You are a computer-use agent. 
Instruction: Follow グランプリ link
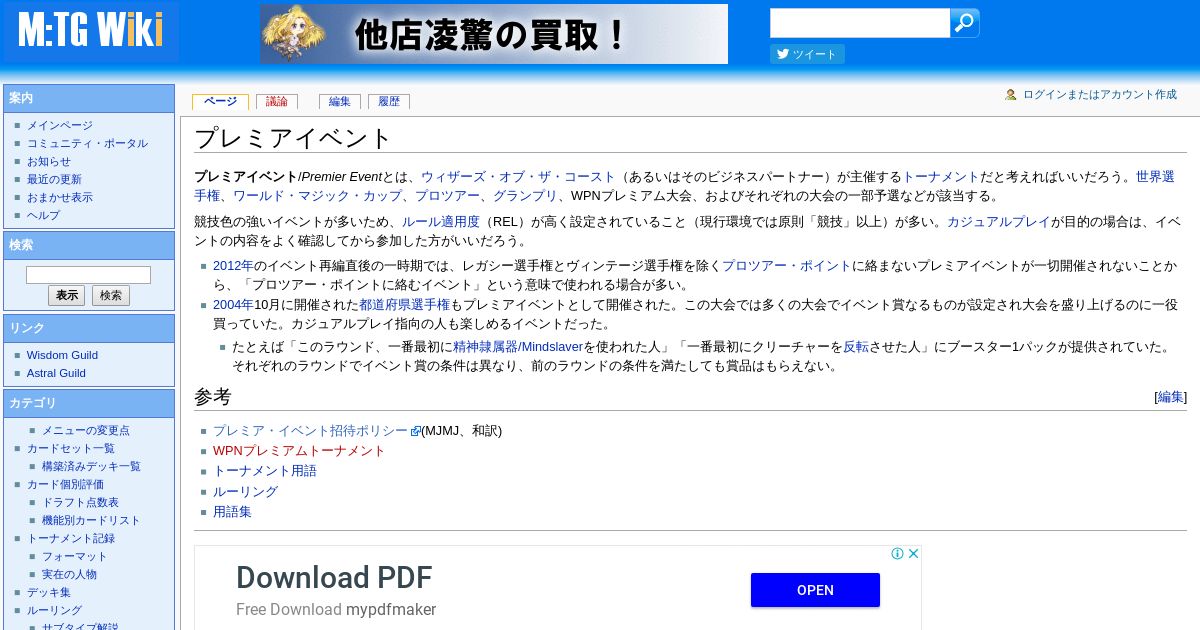(526, 196)
